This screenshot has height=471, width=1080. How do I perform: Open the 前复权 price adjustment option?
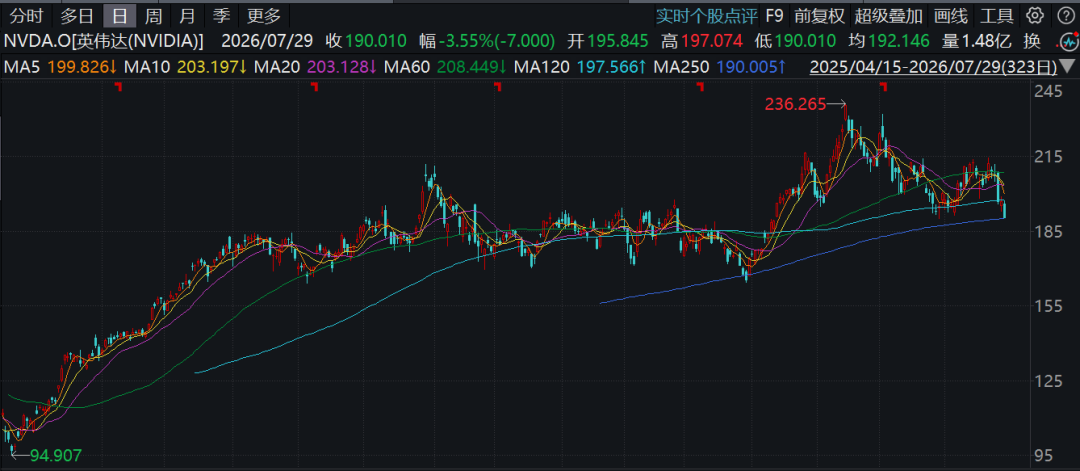click(x=819, y=15)
